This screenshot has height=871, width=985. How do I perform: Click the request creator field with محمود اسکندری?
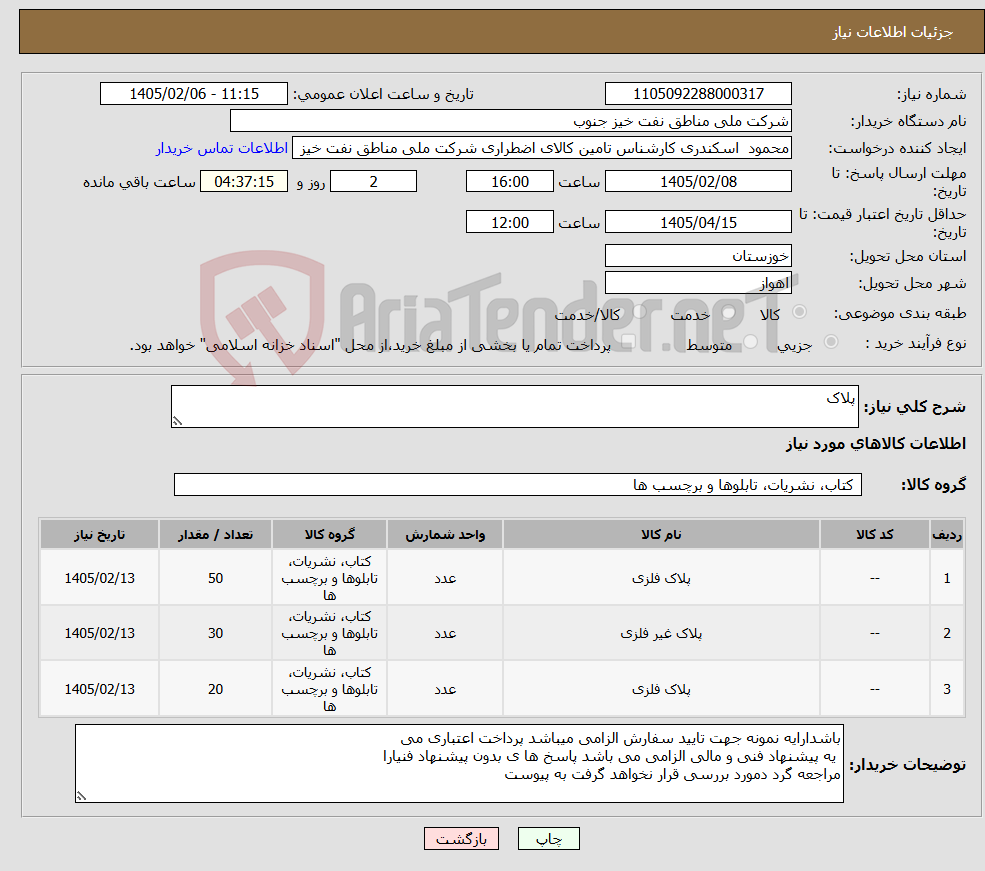coord(541,148)
